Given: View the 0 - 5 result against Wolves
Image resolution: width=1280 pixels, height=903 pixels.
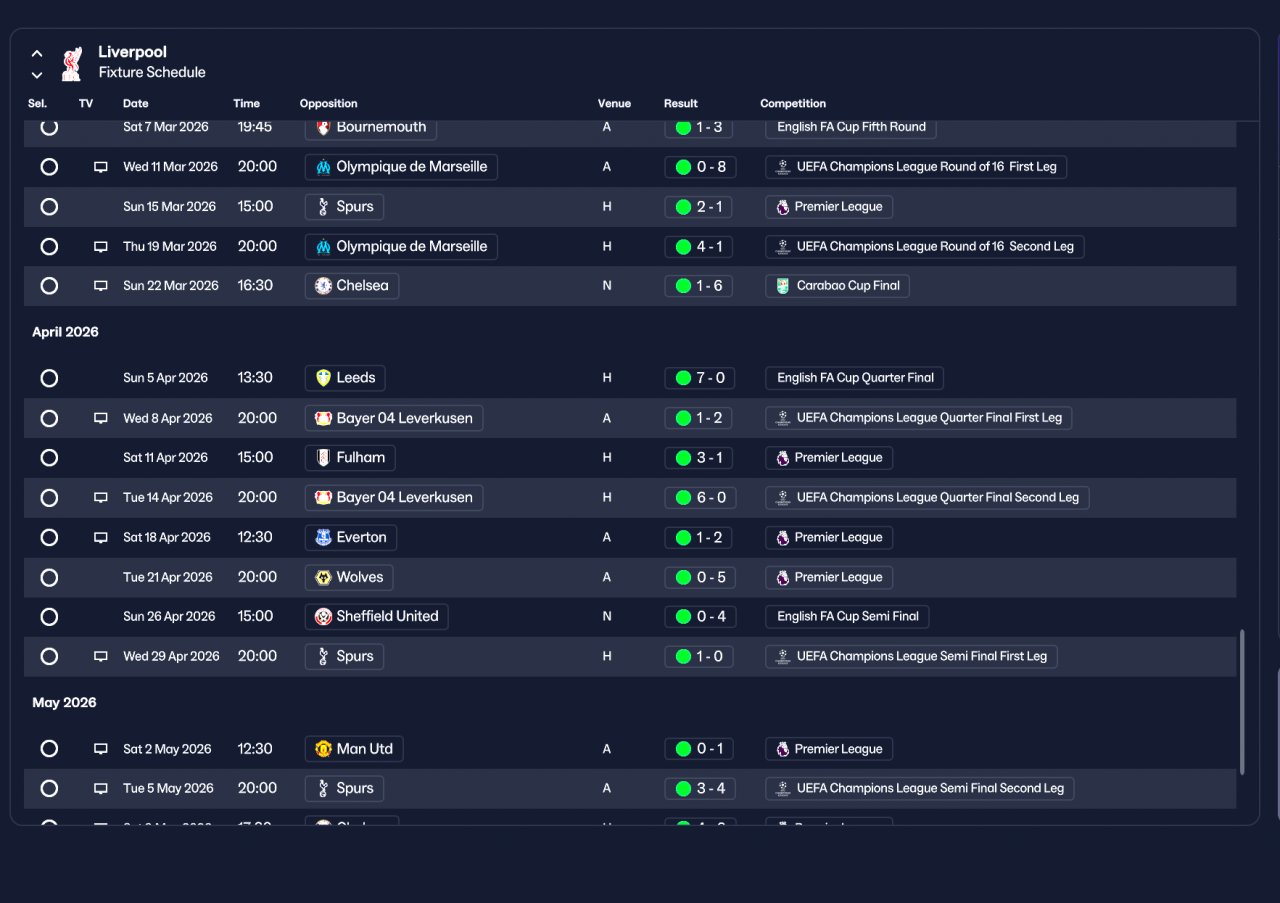Looking at the screenshot, I should 700,577.
